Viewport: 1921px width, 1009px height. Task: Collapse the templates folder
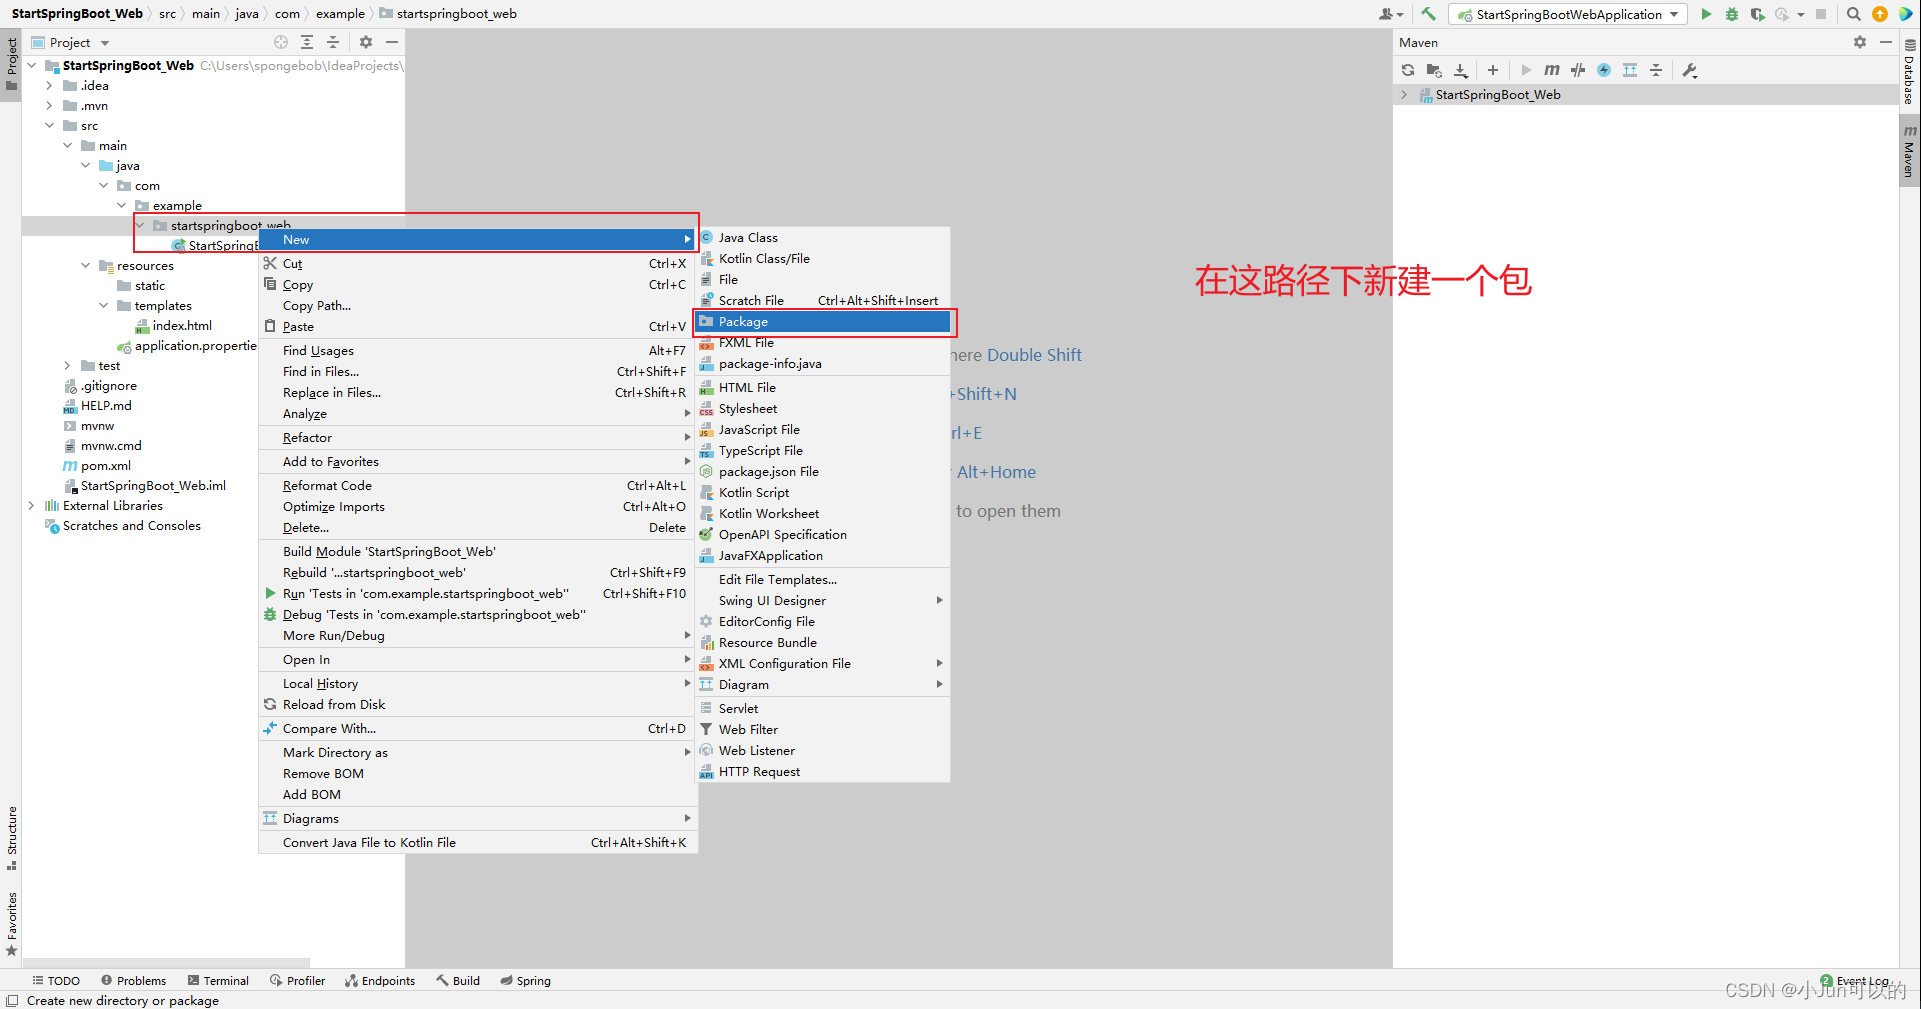[x=103, y=306]
